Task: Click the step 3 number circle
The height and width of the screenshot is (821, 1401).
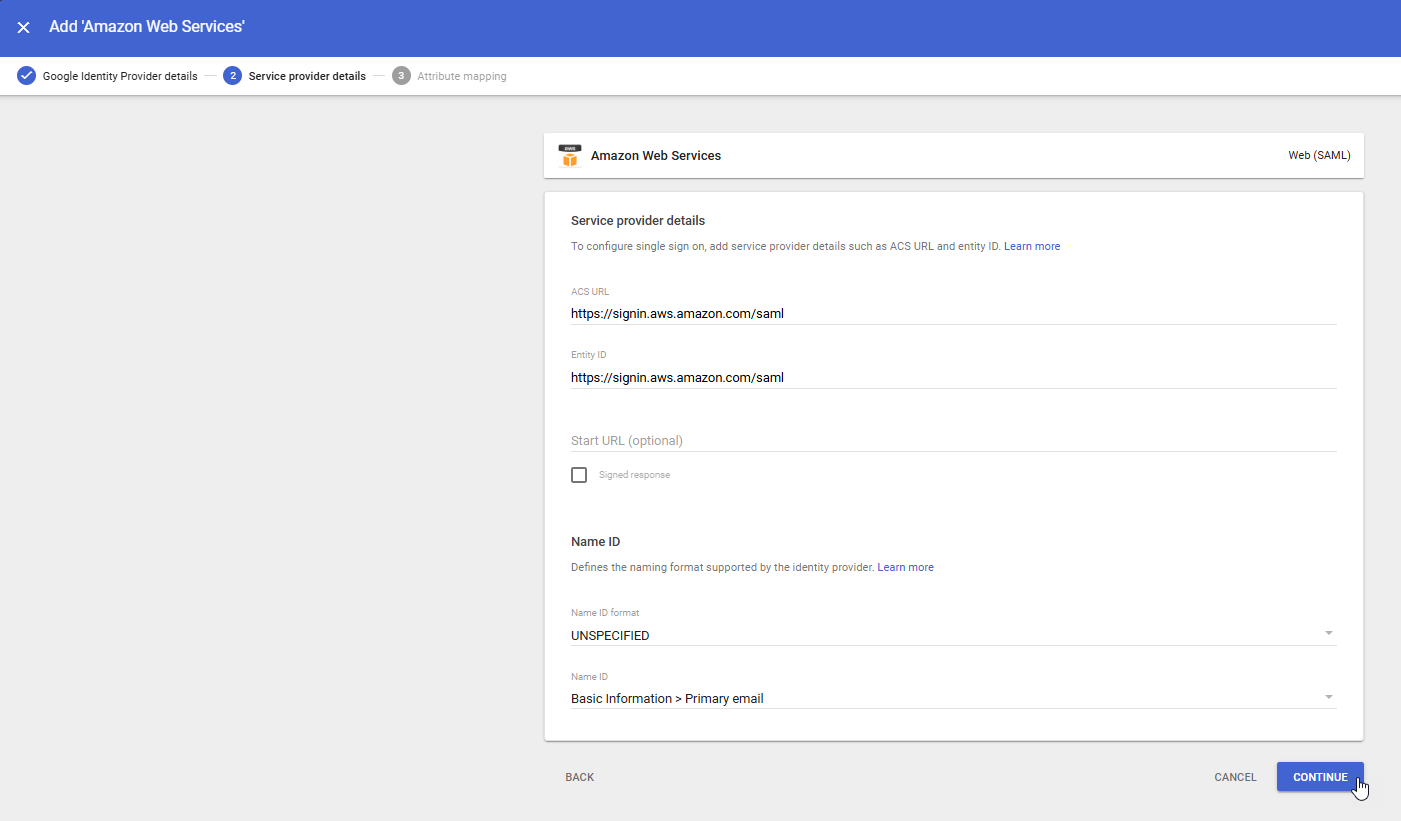Action: click(x=401, y=76)
